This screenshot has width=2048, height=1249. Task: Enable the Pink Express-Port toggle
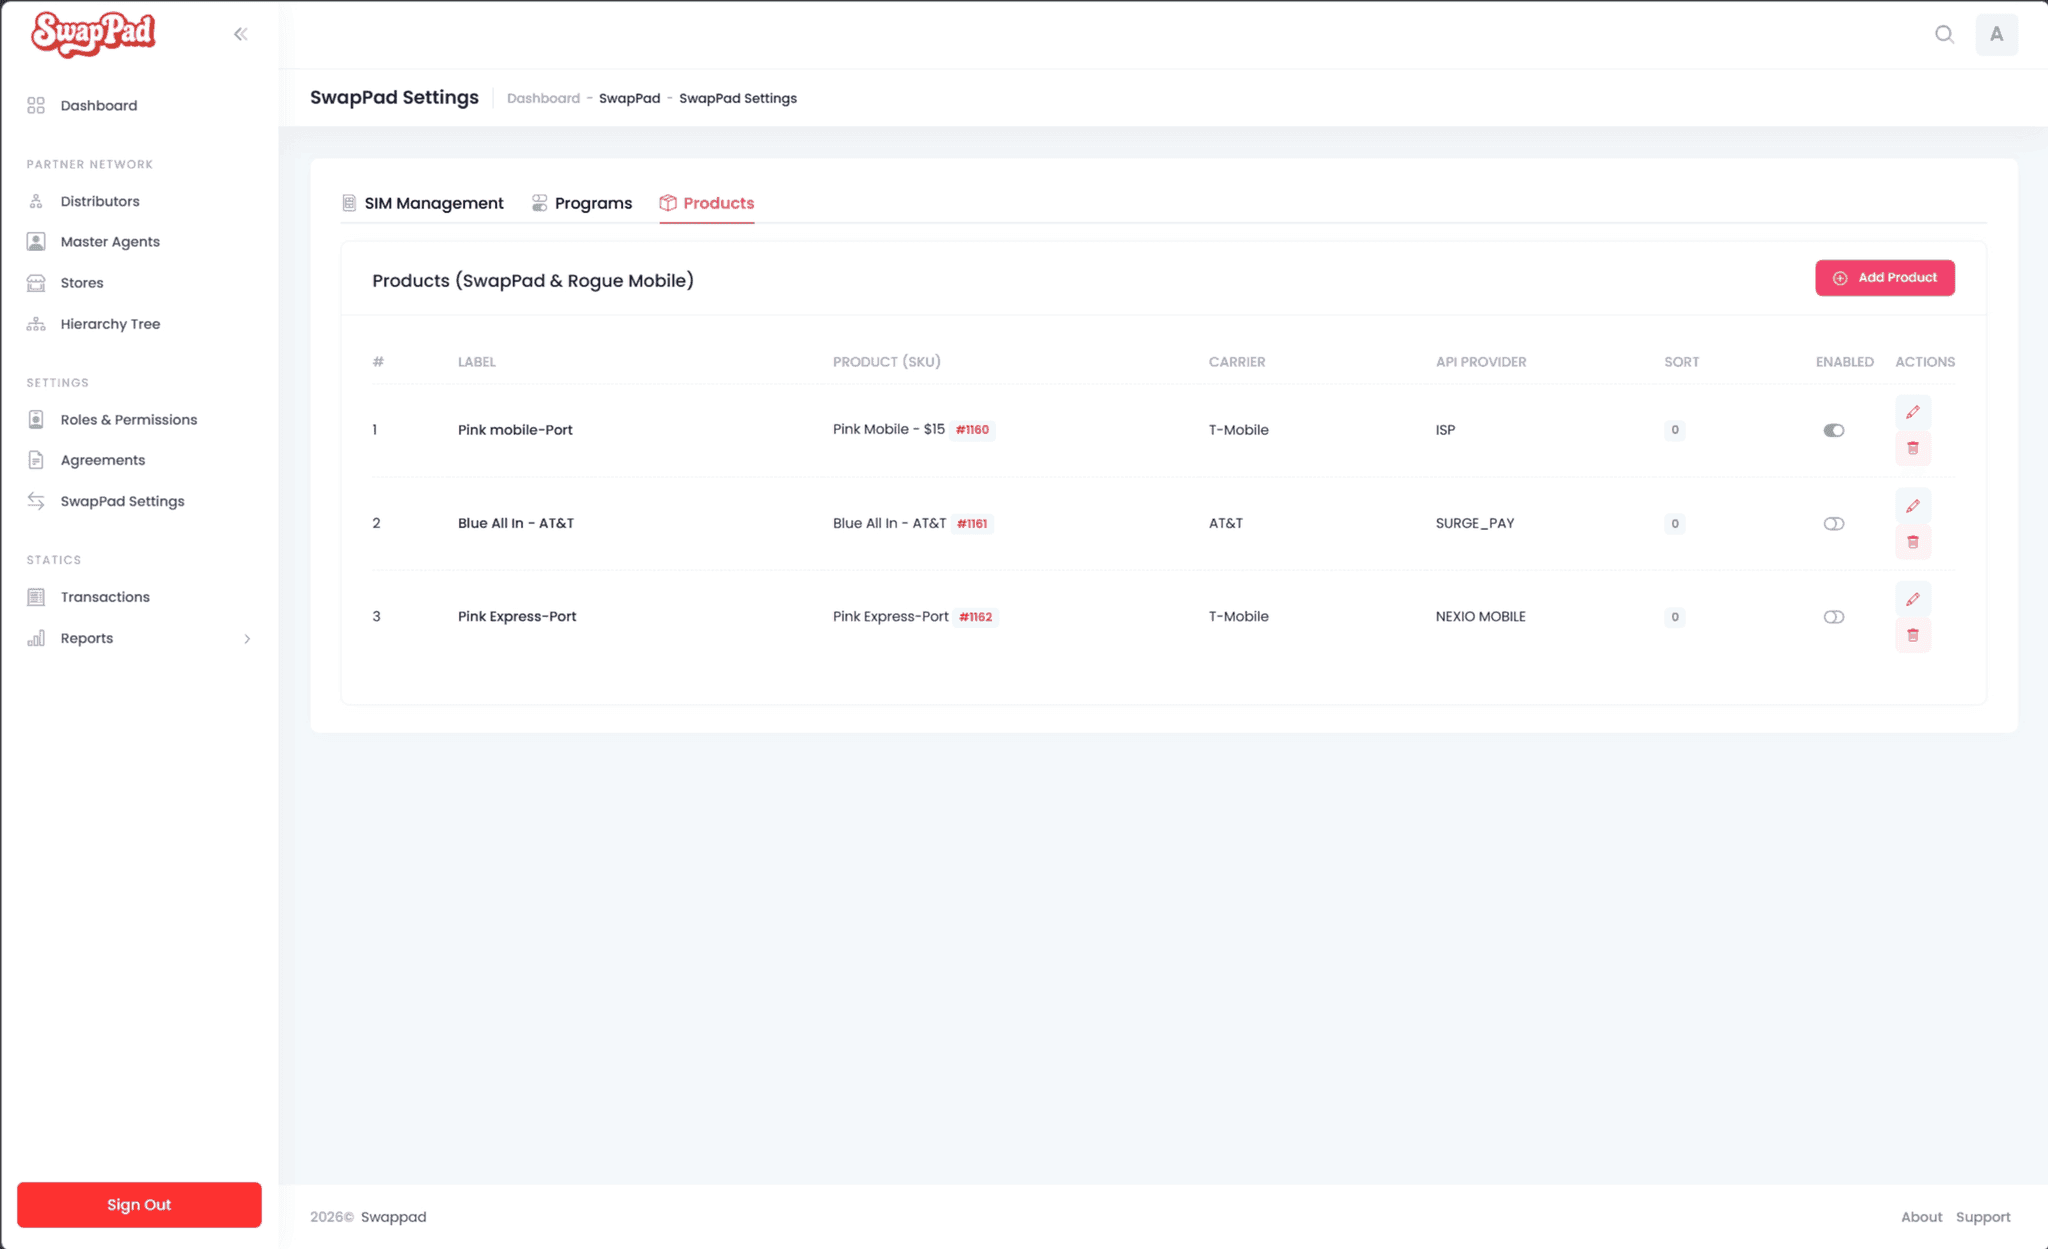[1833, 617]
